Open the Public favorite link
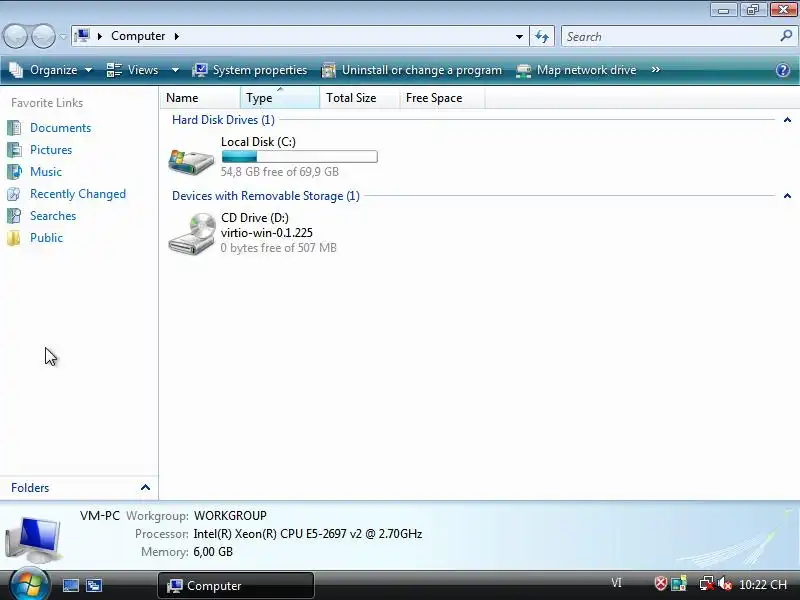The width and height of the screenshot is (800, 600). pyautogui.click(x=46, y=238)
